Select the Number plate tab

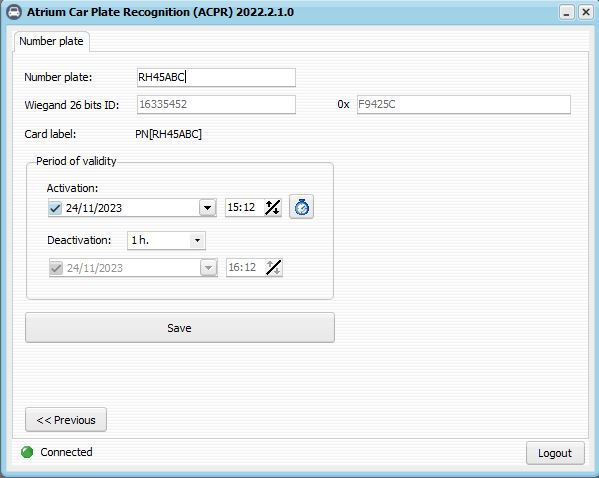[x=52, y=41]
